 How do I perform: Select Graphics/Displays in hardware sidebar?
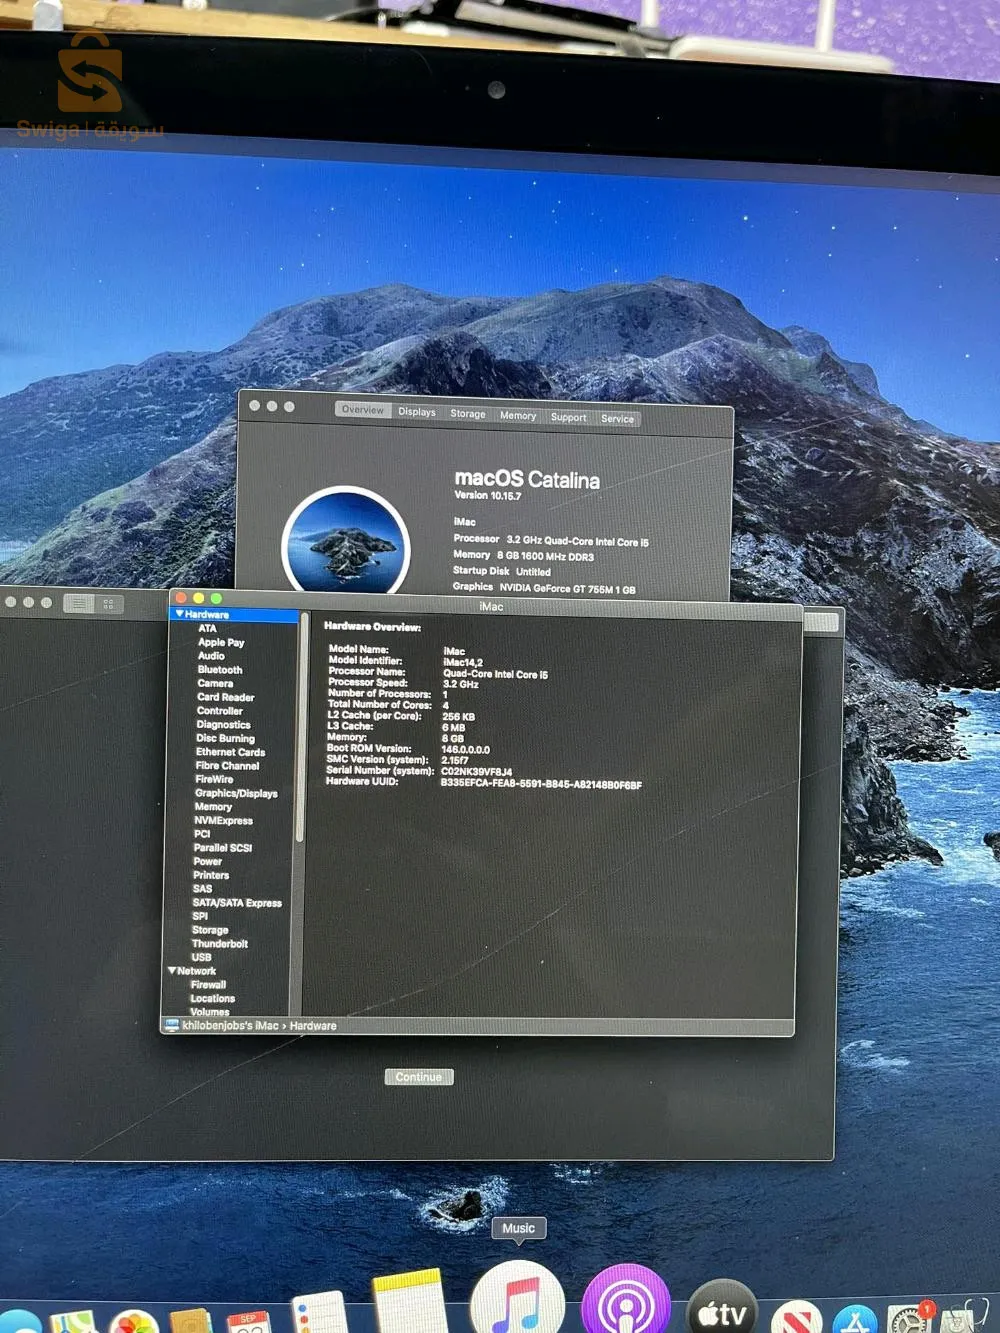(236, 793)
